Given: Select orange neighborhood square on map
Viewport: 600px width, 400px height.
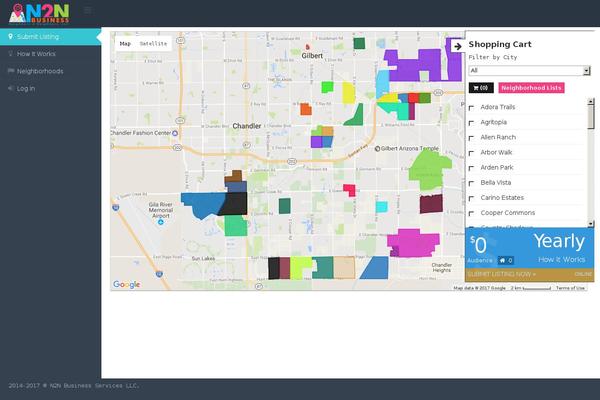Looking at the screenshot, I should tap(306, 109).
